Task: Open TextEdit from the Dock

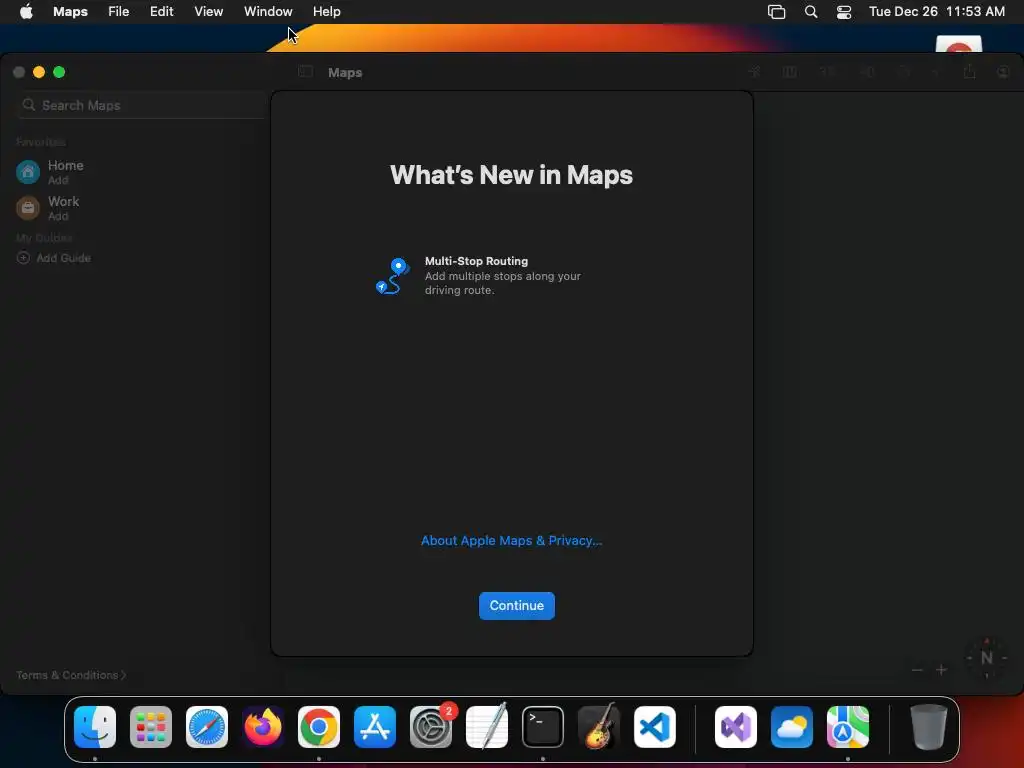Action: pyautogui.click(x=487, y=727)
